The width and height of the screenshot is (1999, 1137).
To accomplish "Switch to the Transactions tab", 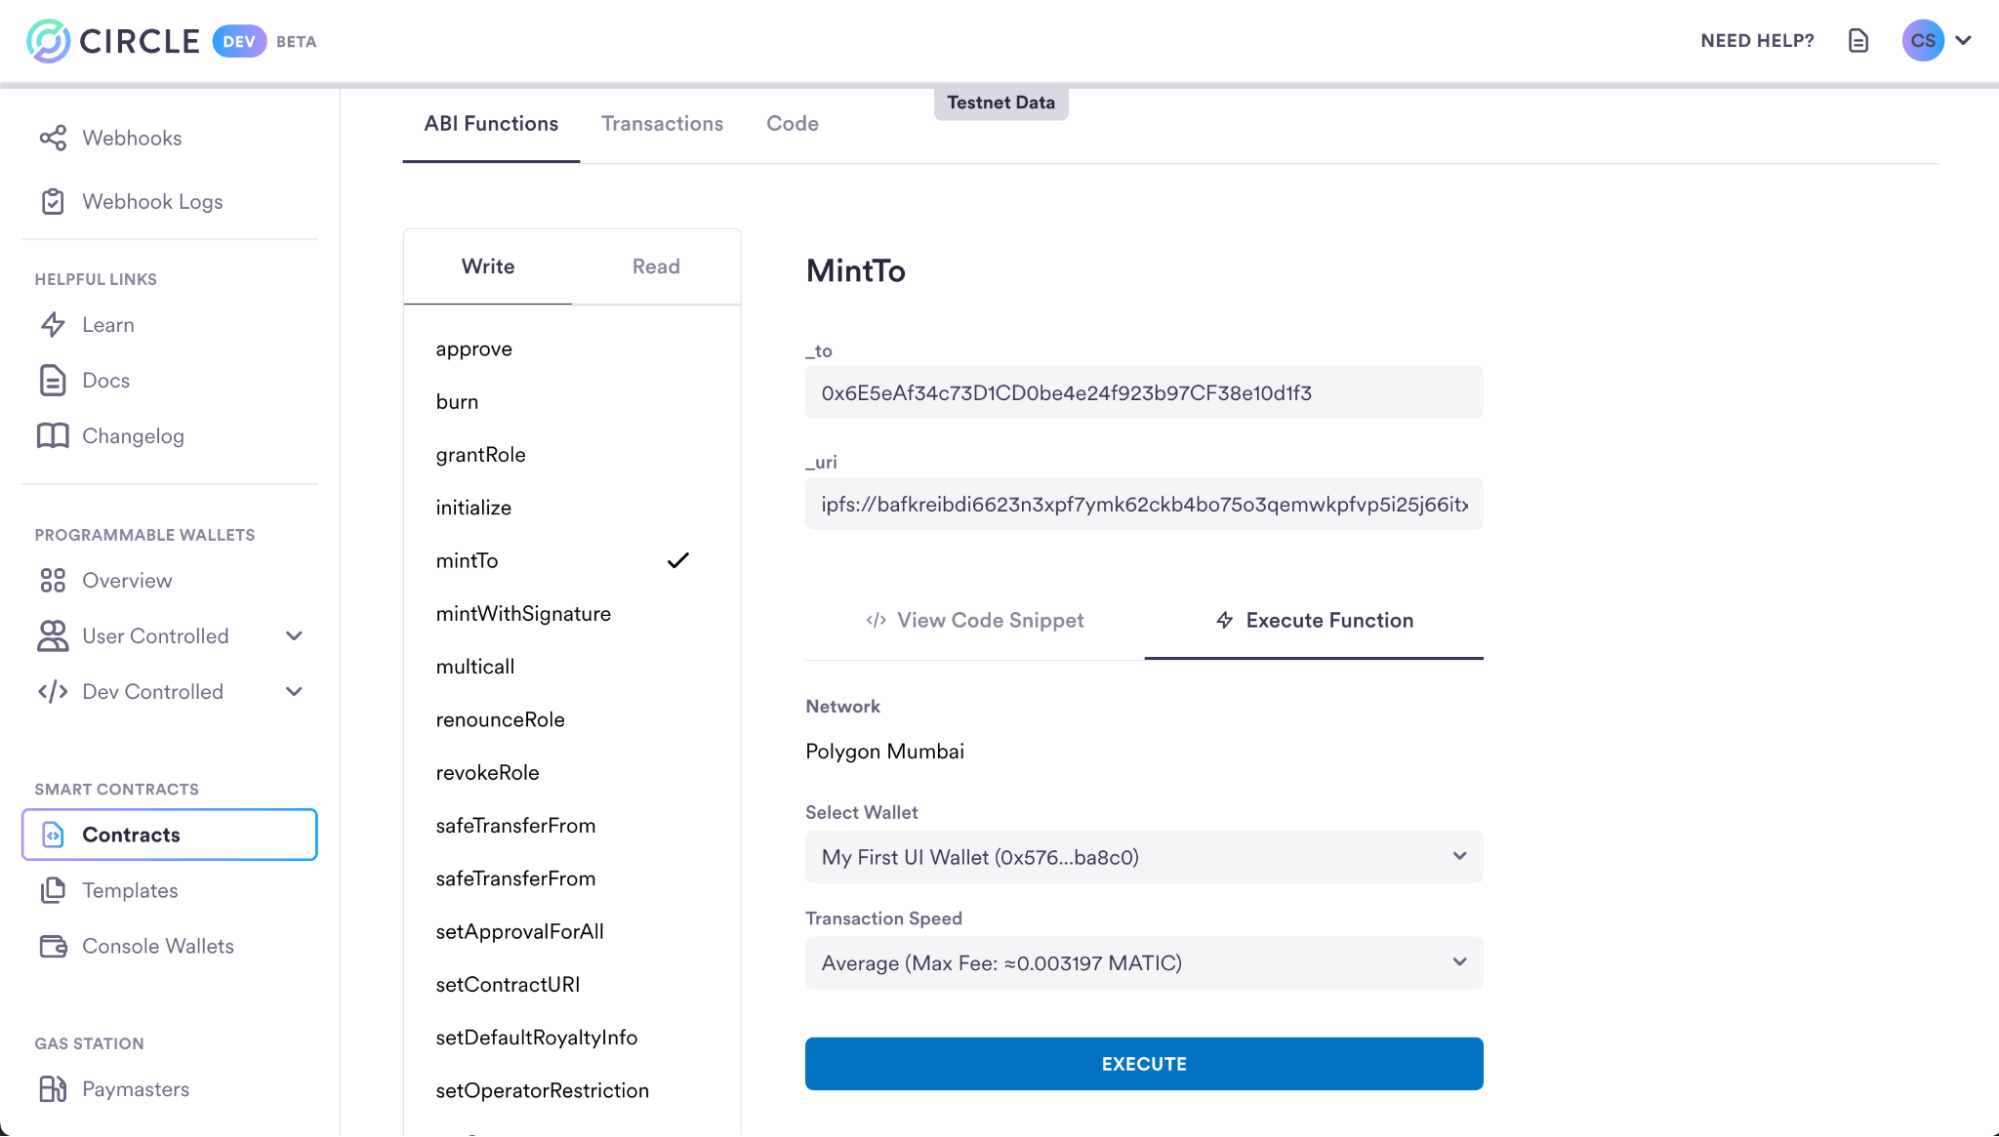I will click(x=662, y=124).
